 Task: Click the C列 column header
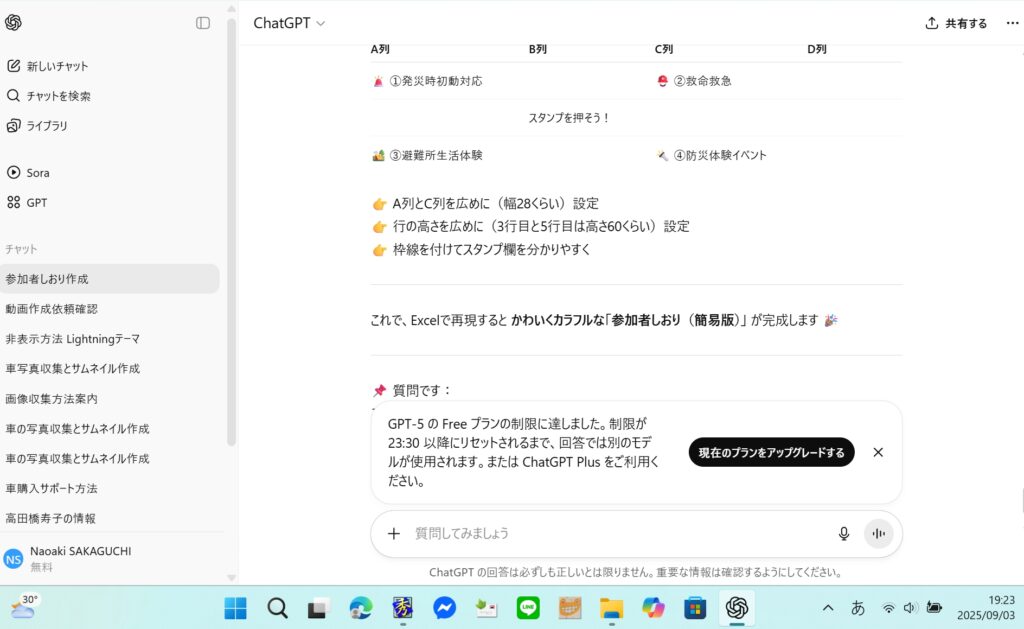pos(664,49)
